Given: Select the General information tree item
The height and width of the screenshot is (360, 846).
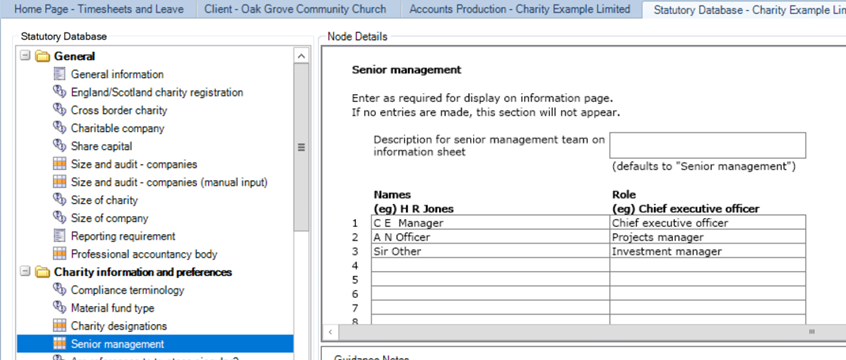Looking at the screenshot, I should [117, 74].
